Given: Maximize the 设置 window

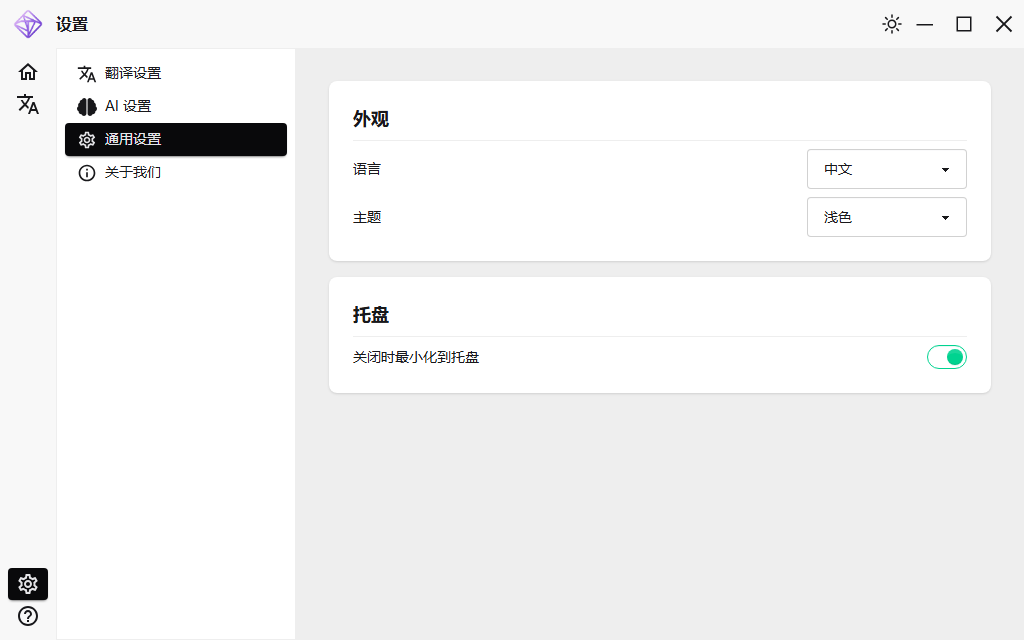Looking at the screenshot, I should pos(964,24).
